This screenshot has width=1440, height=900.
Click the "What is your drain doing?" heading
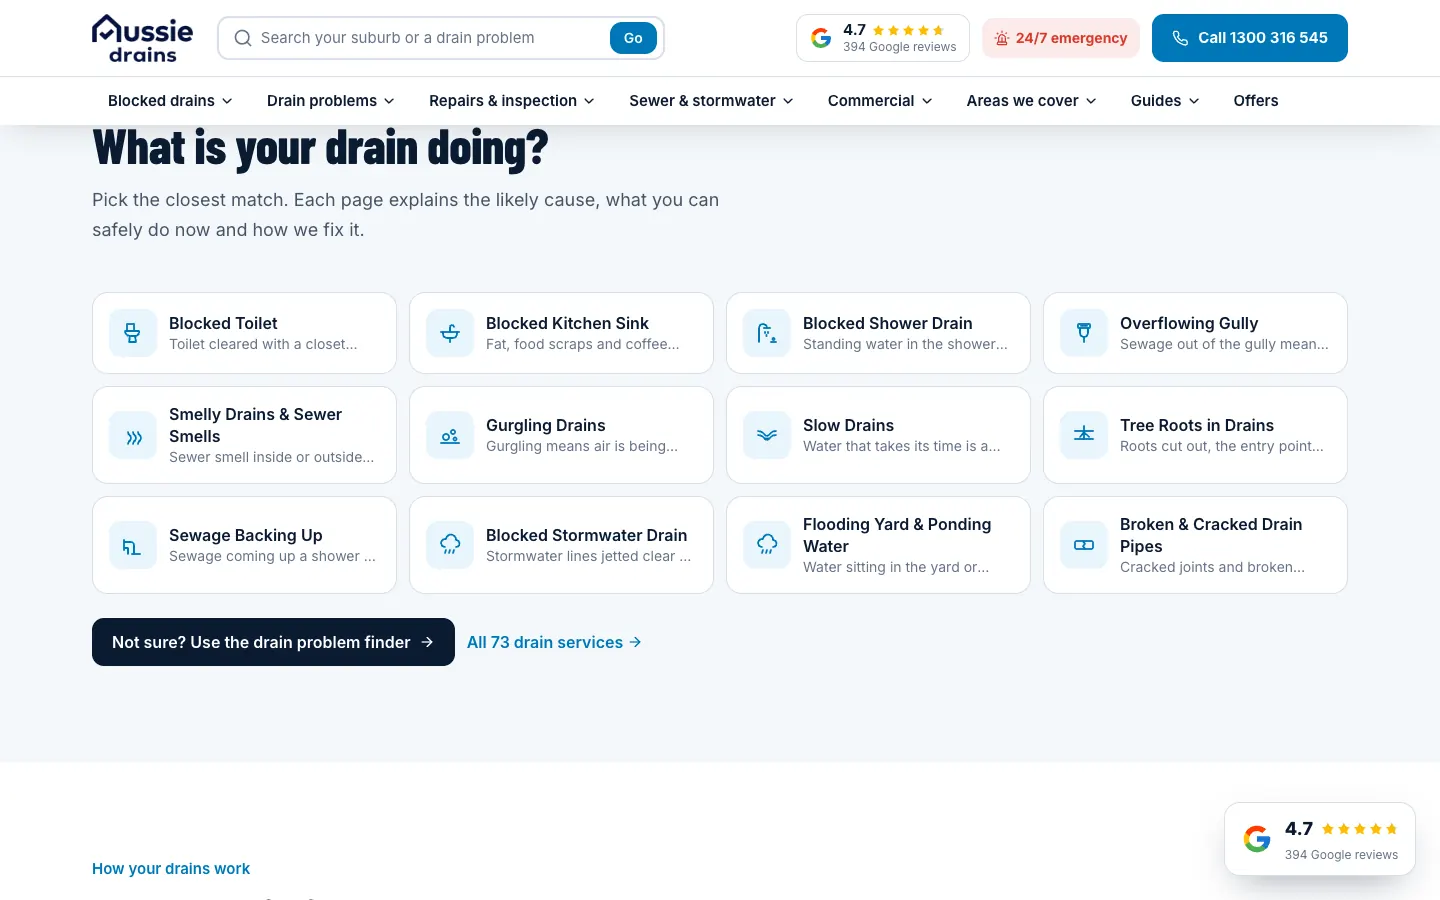tap(320, 148)
